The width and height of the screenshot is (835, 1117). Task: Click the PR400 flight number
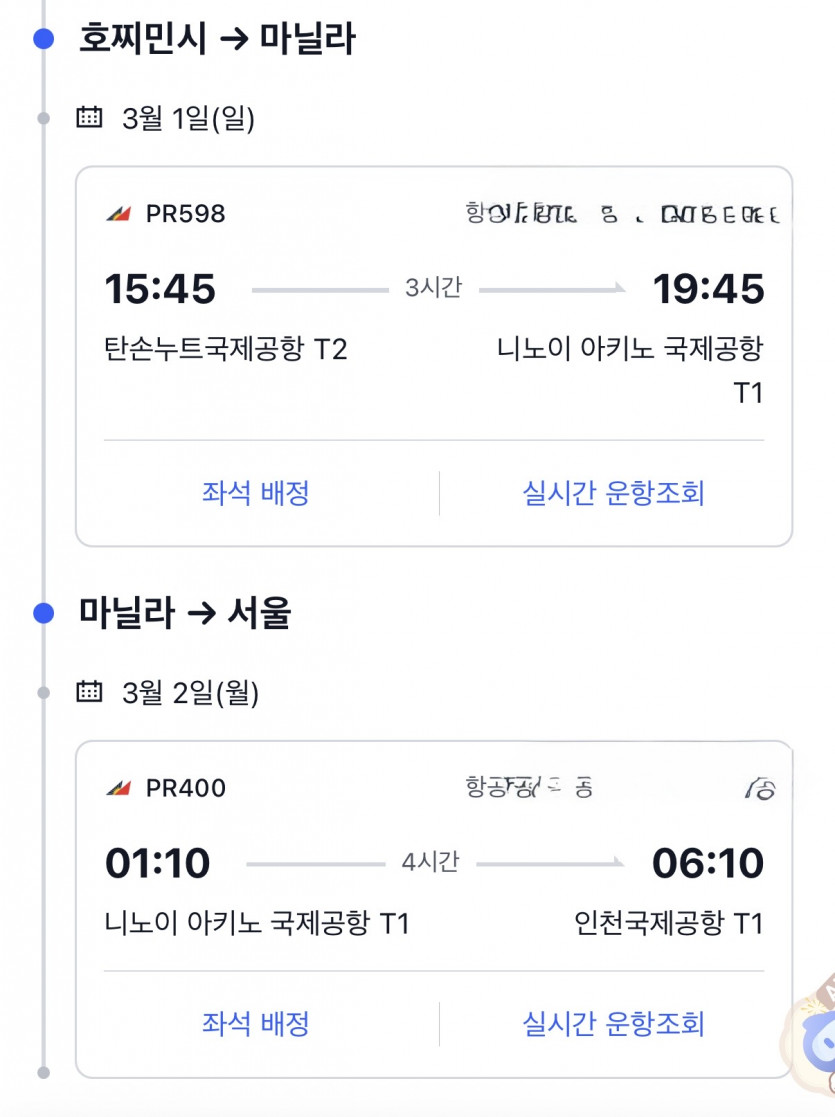(186, 789)
